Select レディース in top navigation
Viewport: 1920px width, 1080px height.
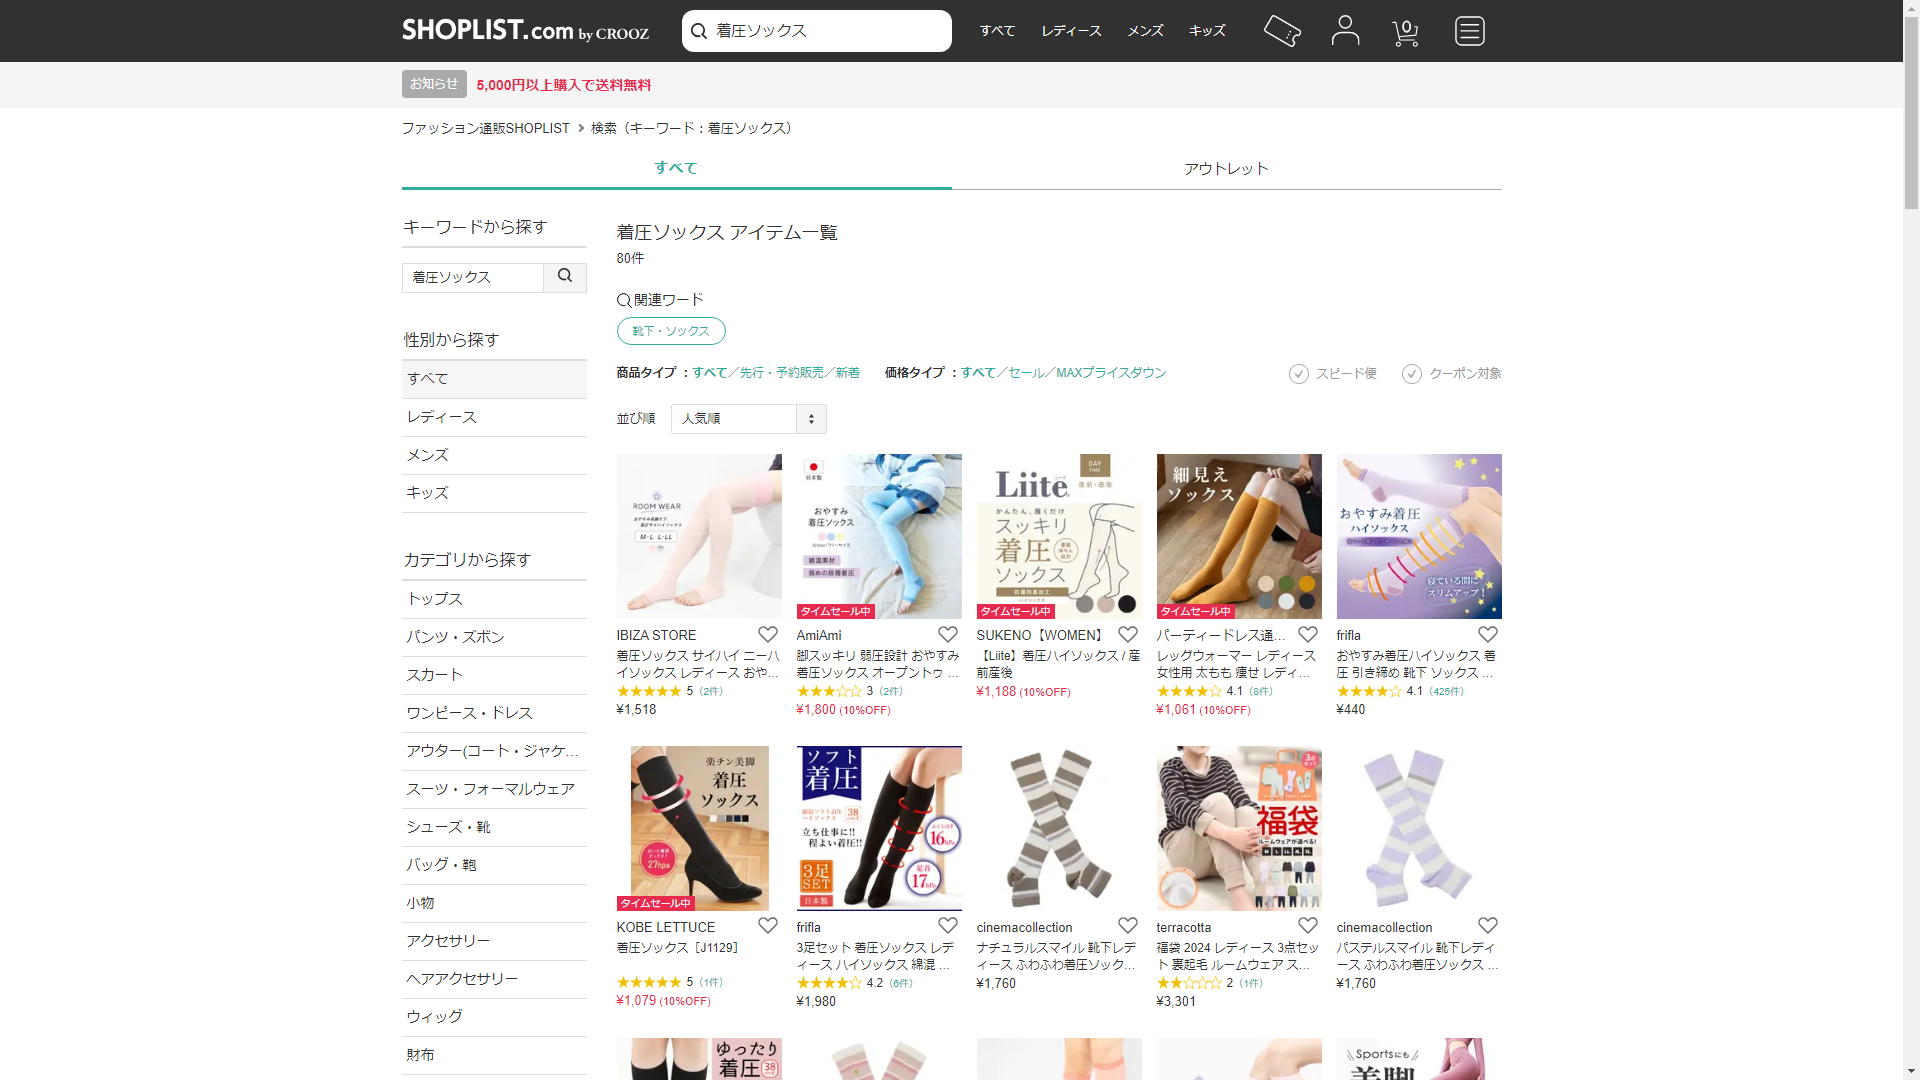pos(1071,31)
